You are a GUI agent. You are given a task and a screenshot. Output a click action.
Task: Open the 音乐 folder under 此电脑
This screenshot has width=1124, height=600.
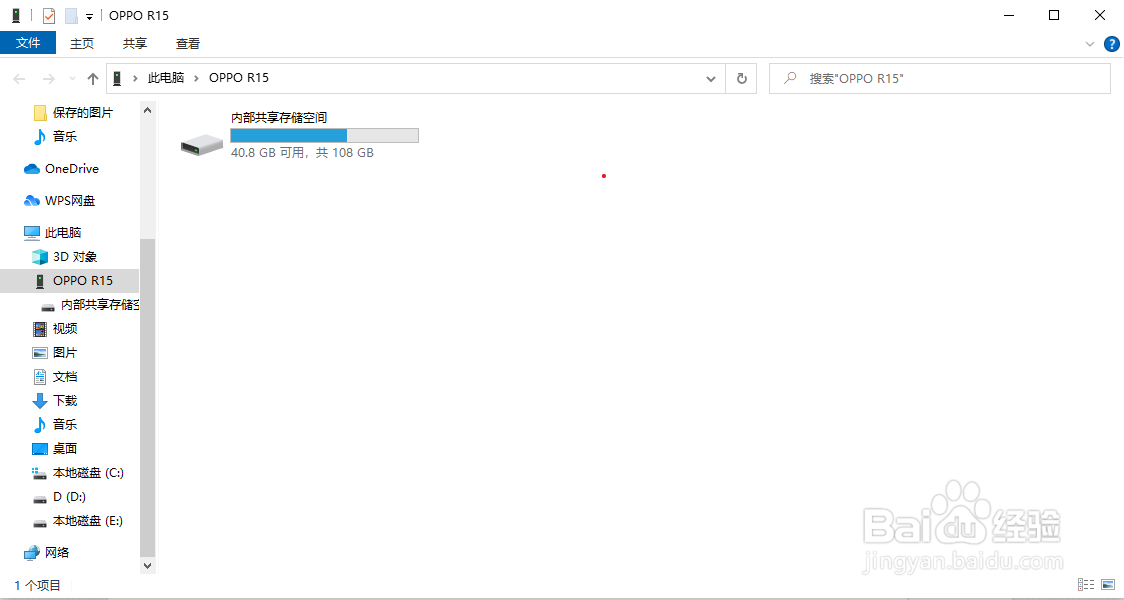[65, 424]
